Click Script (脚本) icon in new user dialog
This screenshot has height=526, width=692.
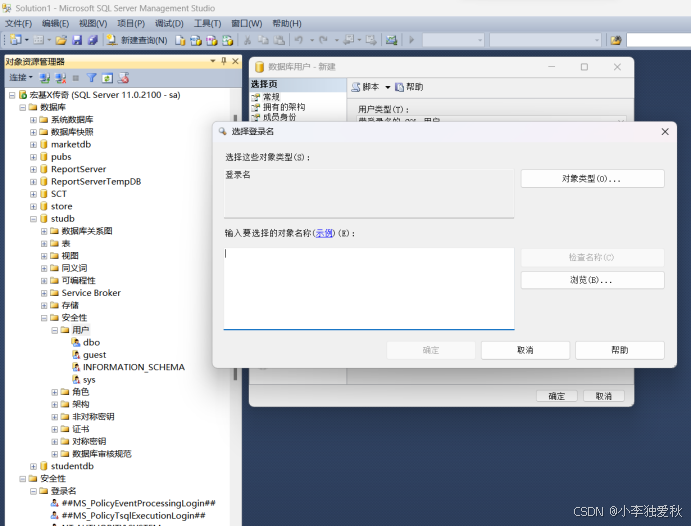pos(356,87)
